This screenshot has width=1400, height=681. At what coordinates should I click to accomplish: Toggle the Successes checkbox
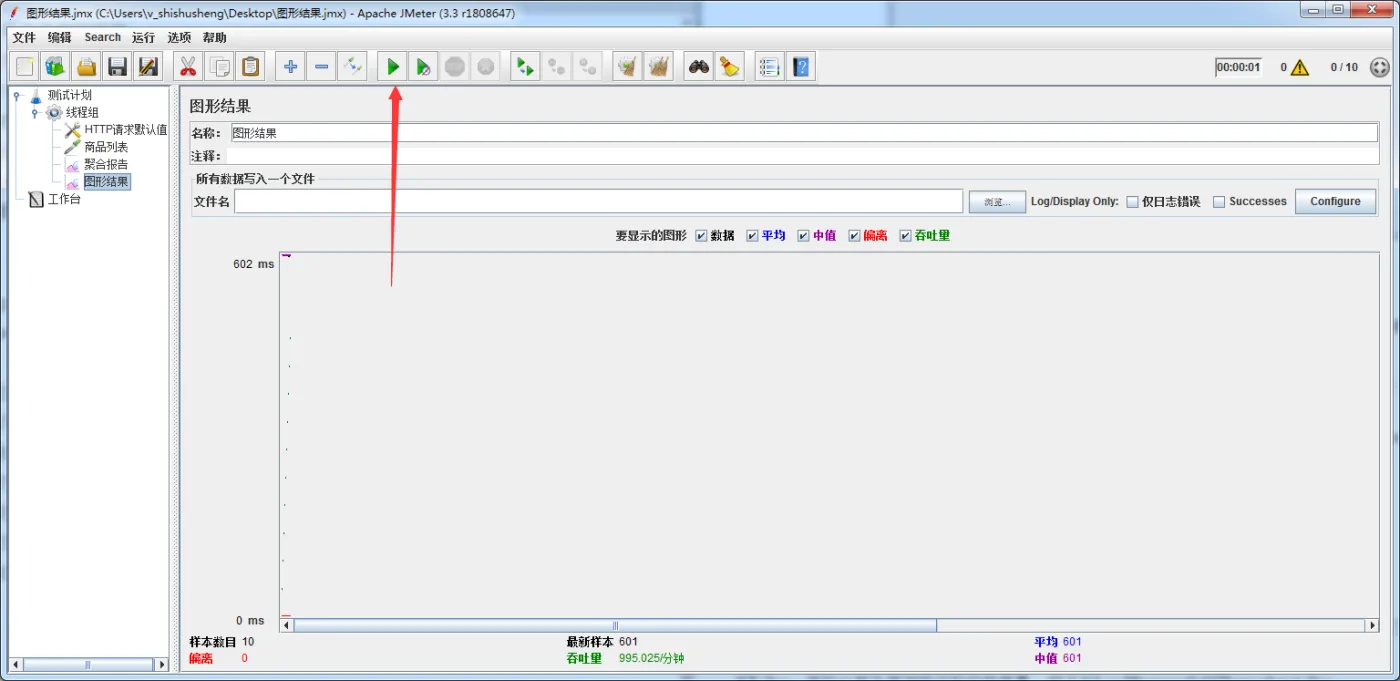click(x=1219, y=201)
